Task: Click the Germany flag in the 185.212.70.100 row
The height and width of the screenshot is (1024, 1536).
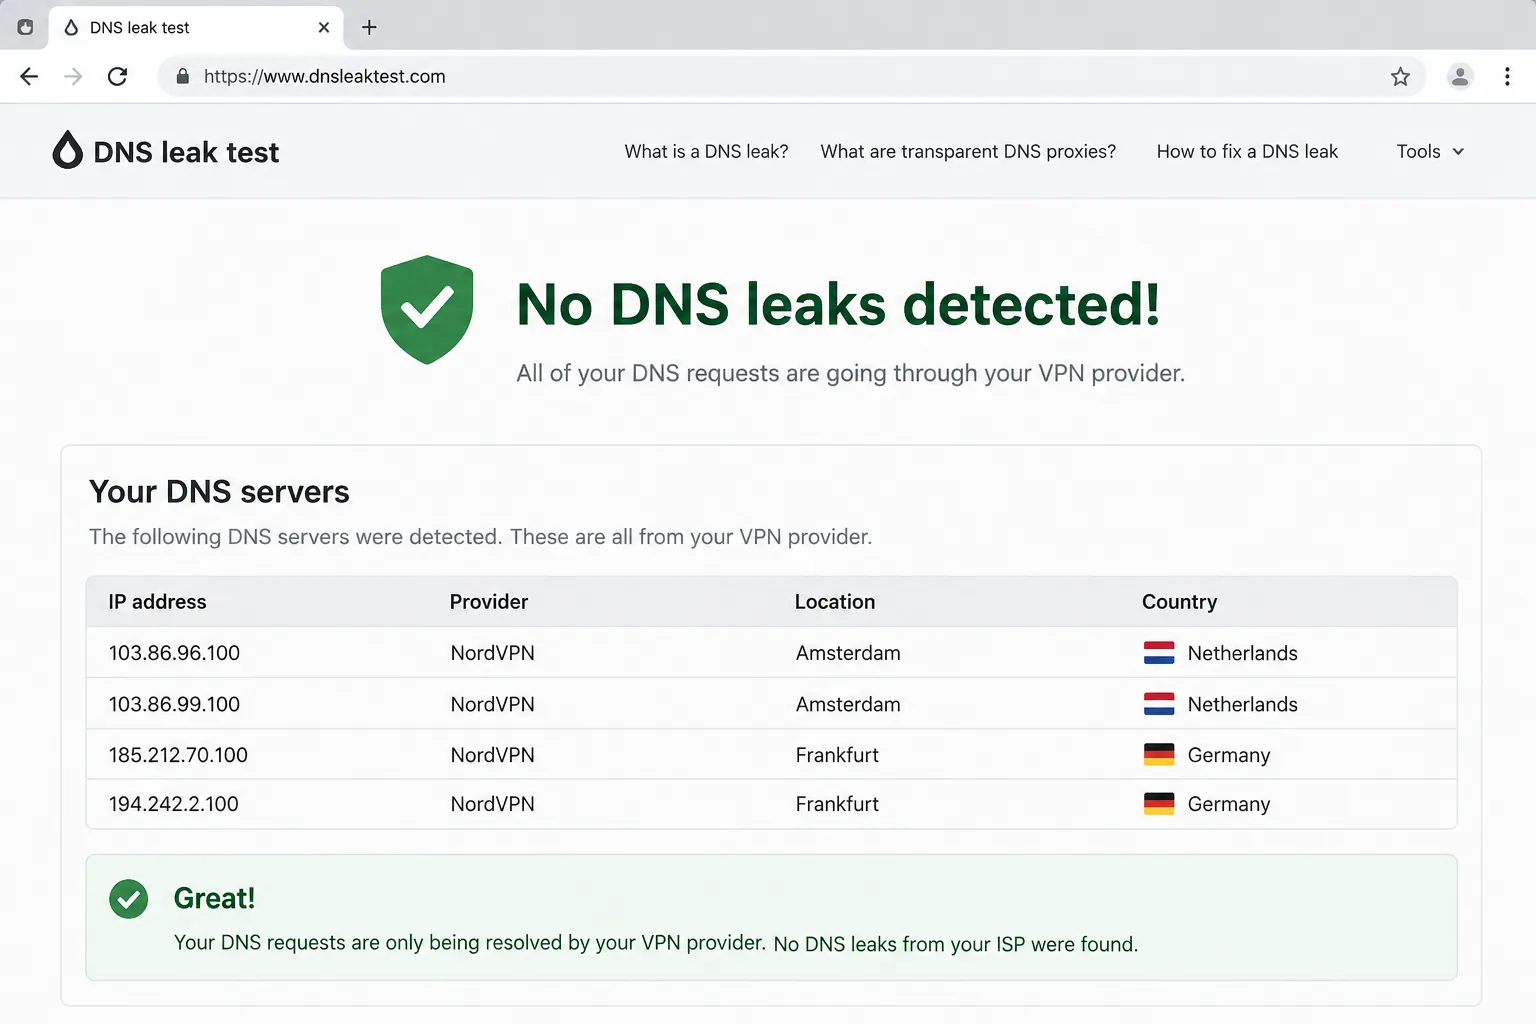Action: point(1159,755)
